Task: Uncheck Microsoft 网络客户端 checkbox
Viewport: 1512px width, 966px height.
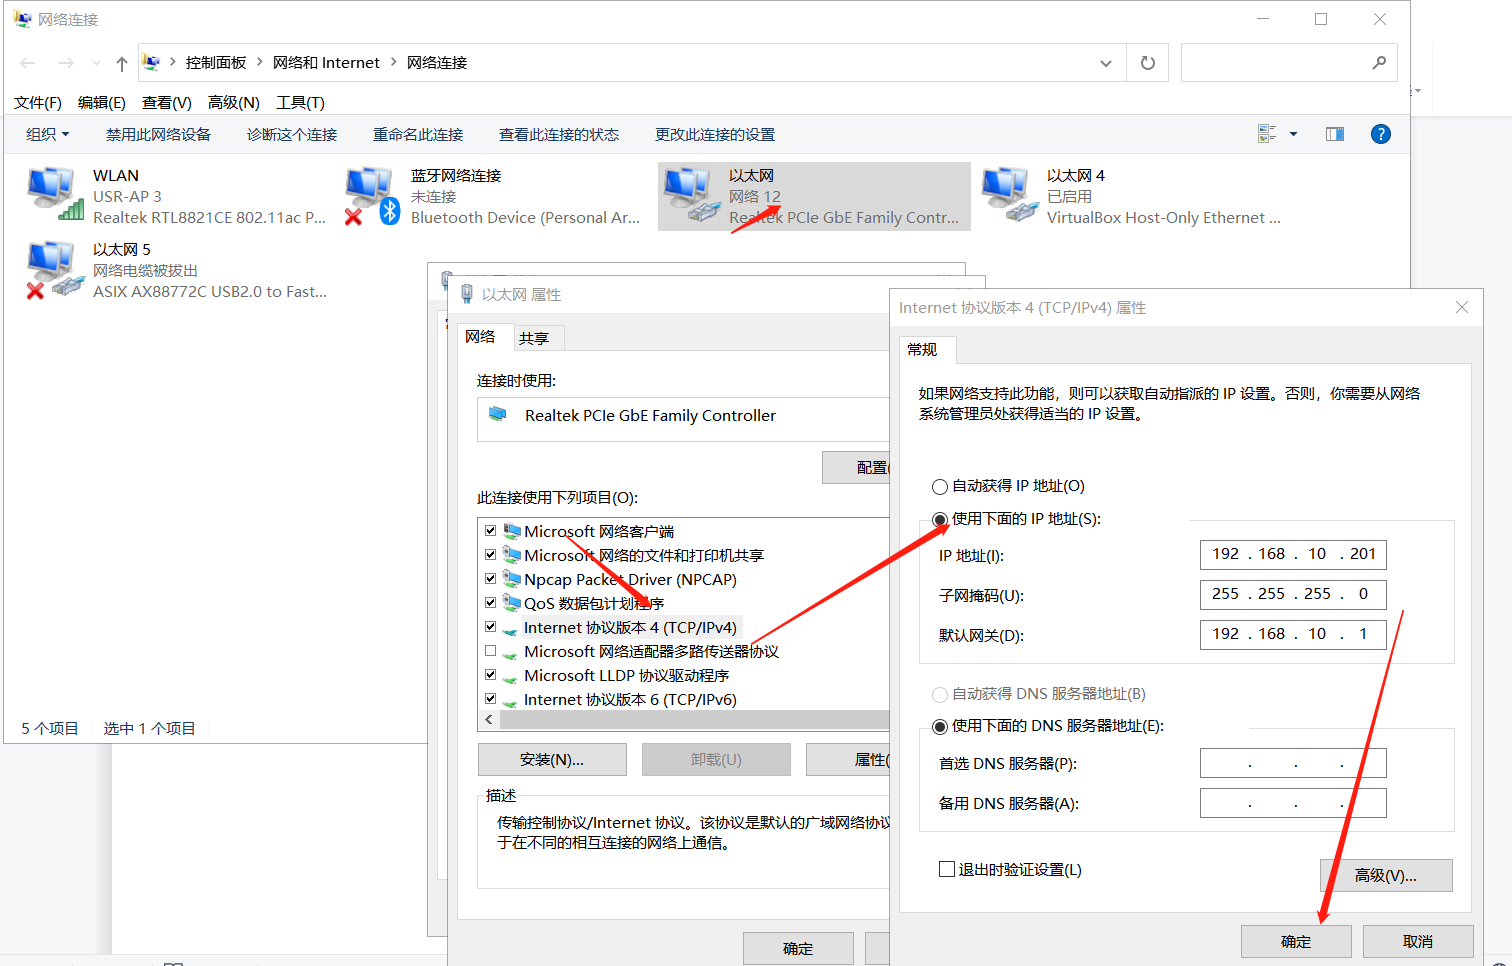Action: (x=491, y=531)
